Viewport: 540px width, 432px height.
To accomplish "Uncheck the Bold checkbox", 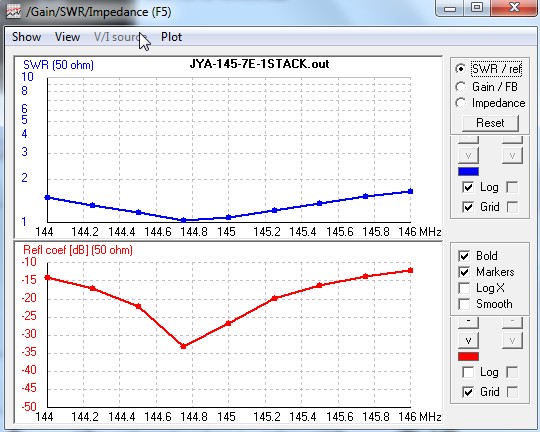I will (x=464, y=256).
